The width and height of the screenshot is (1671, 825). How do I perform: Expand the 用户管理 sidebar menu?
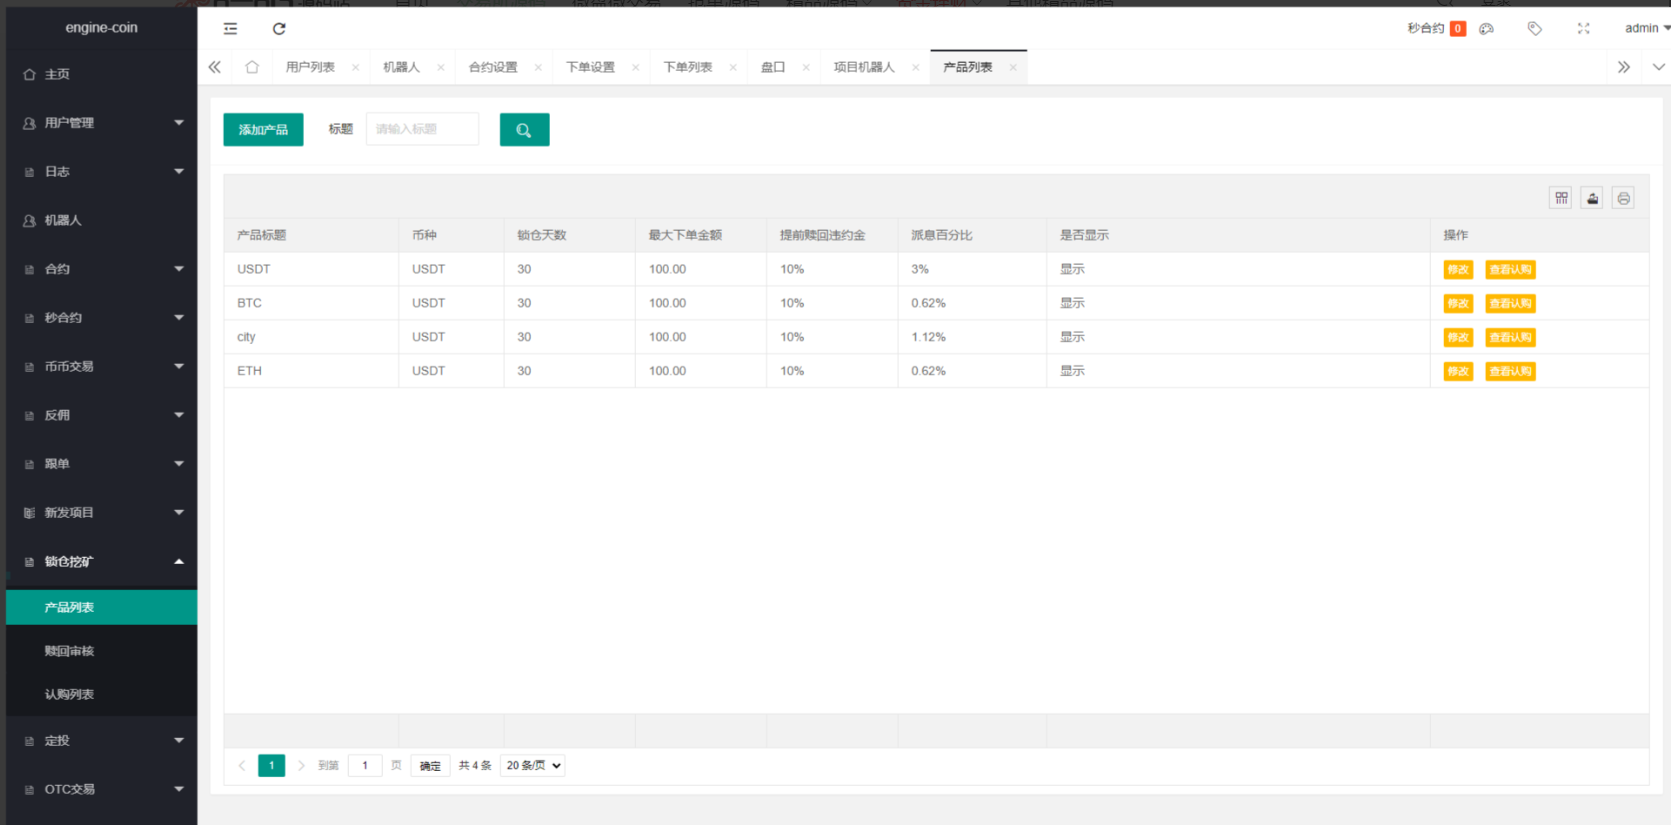101,123
